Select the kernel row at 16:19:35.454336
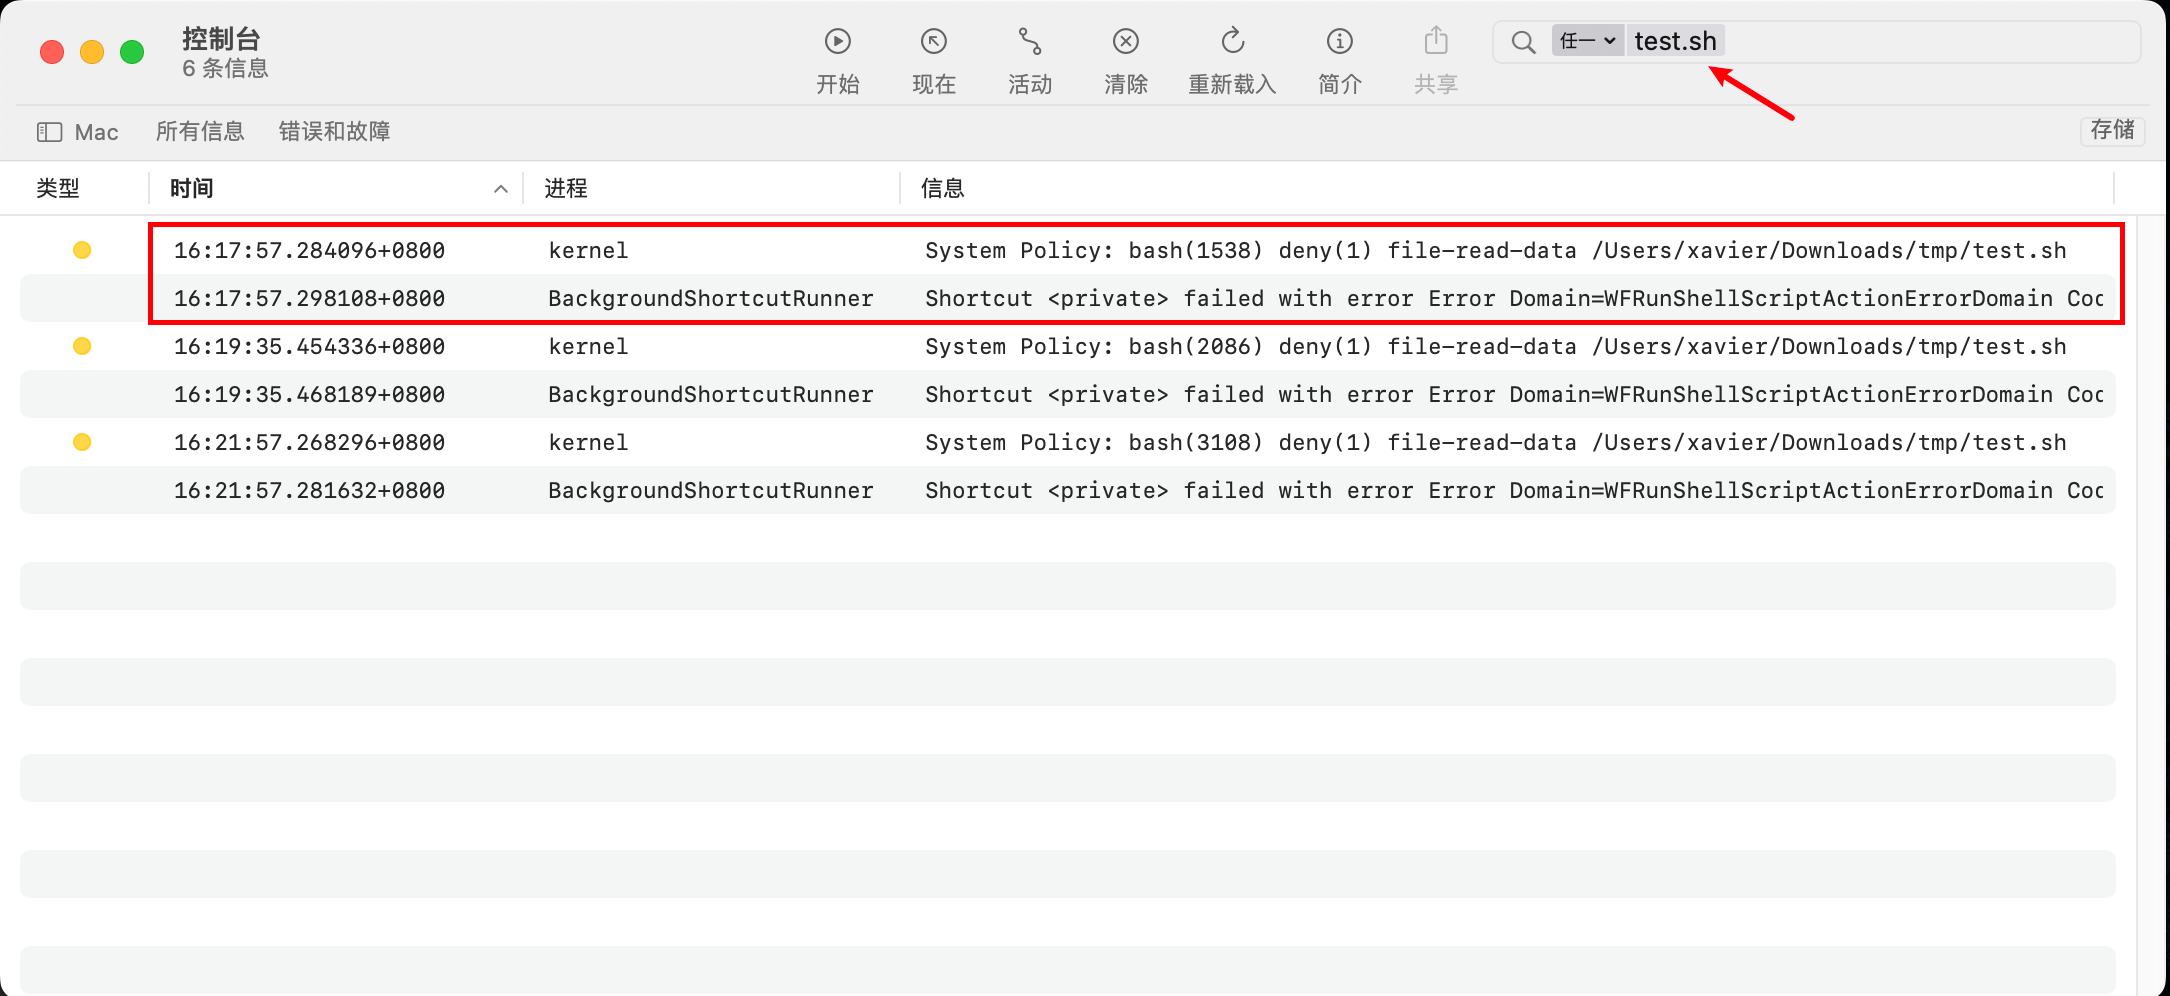The width and height of the screenshot is (2170, 996). click(1068, 346)
